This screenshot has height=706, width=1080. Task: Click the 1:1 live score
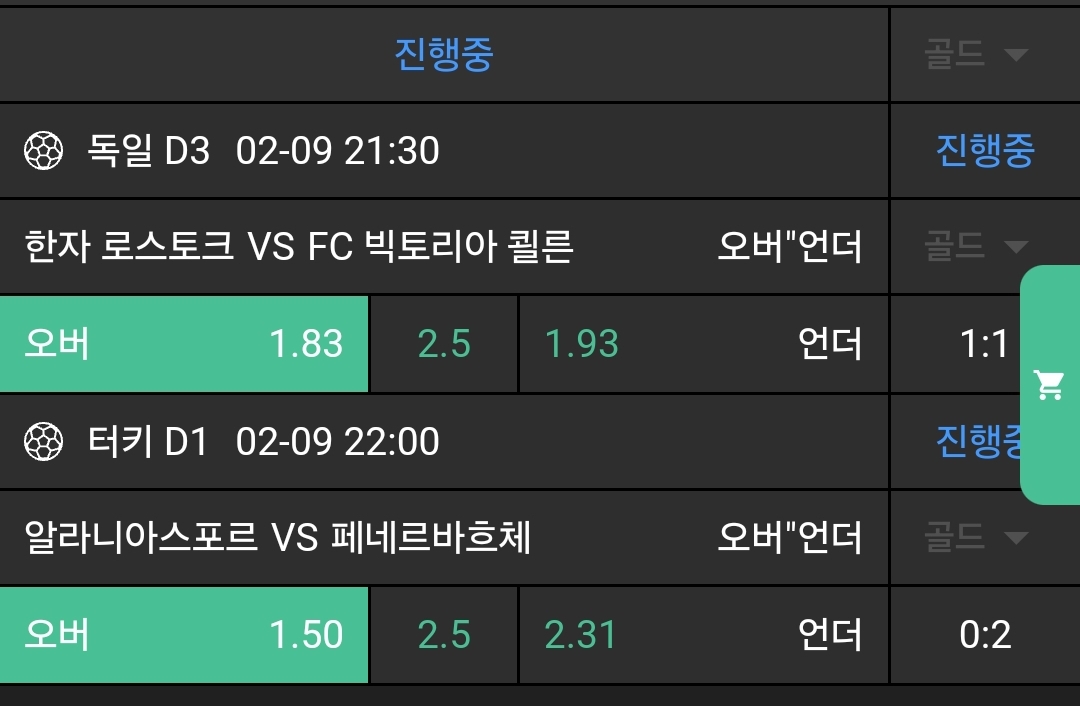coord(984,344)
